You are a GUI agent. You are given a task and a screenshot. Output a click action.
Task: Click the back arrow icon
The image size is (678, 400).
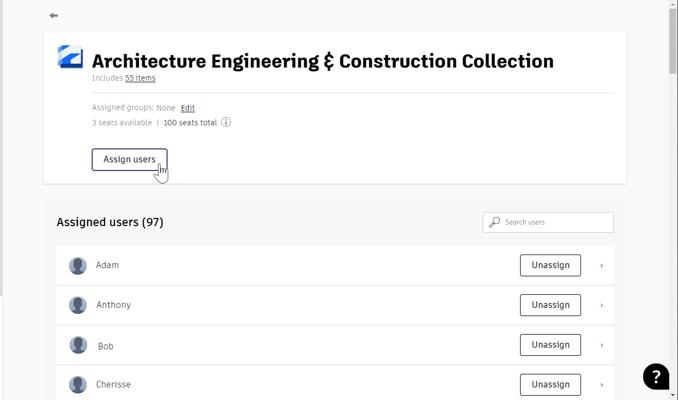(x=53, y=16)
